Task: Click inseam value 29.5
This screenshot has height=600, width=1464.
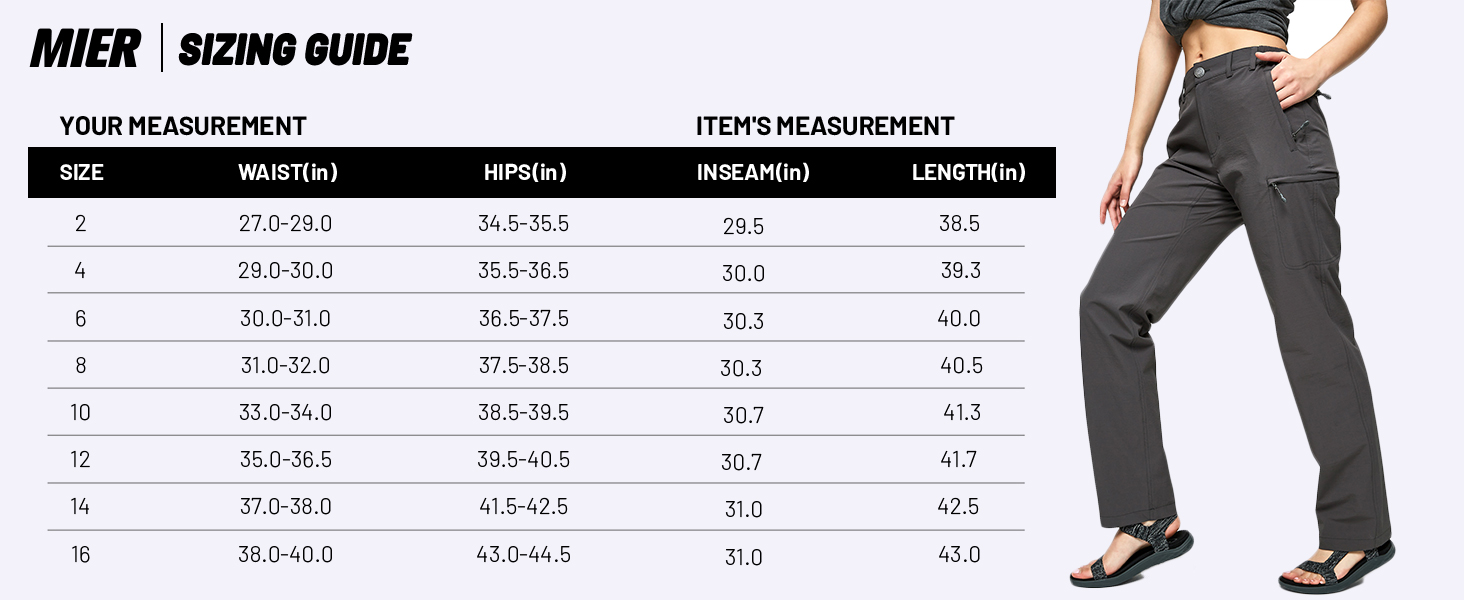Action: [x=743, y=227]
